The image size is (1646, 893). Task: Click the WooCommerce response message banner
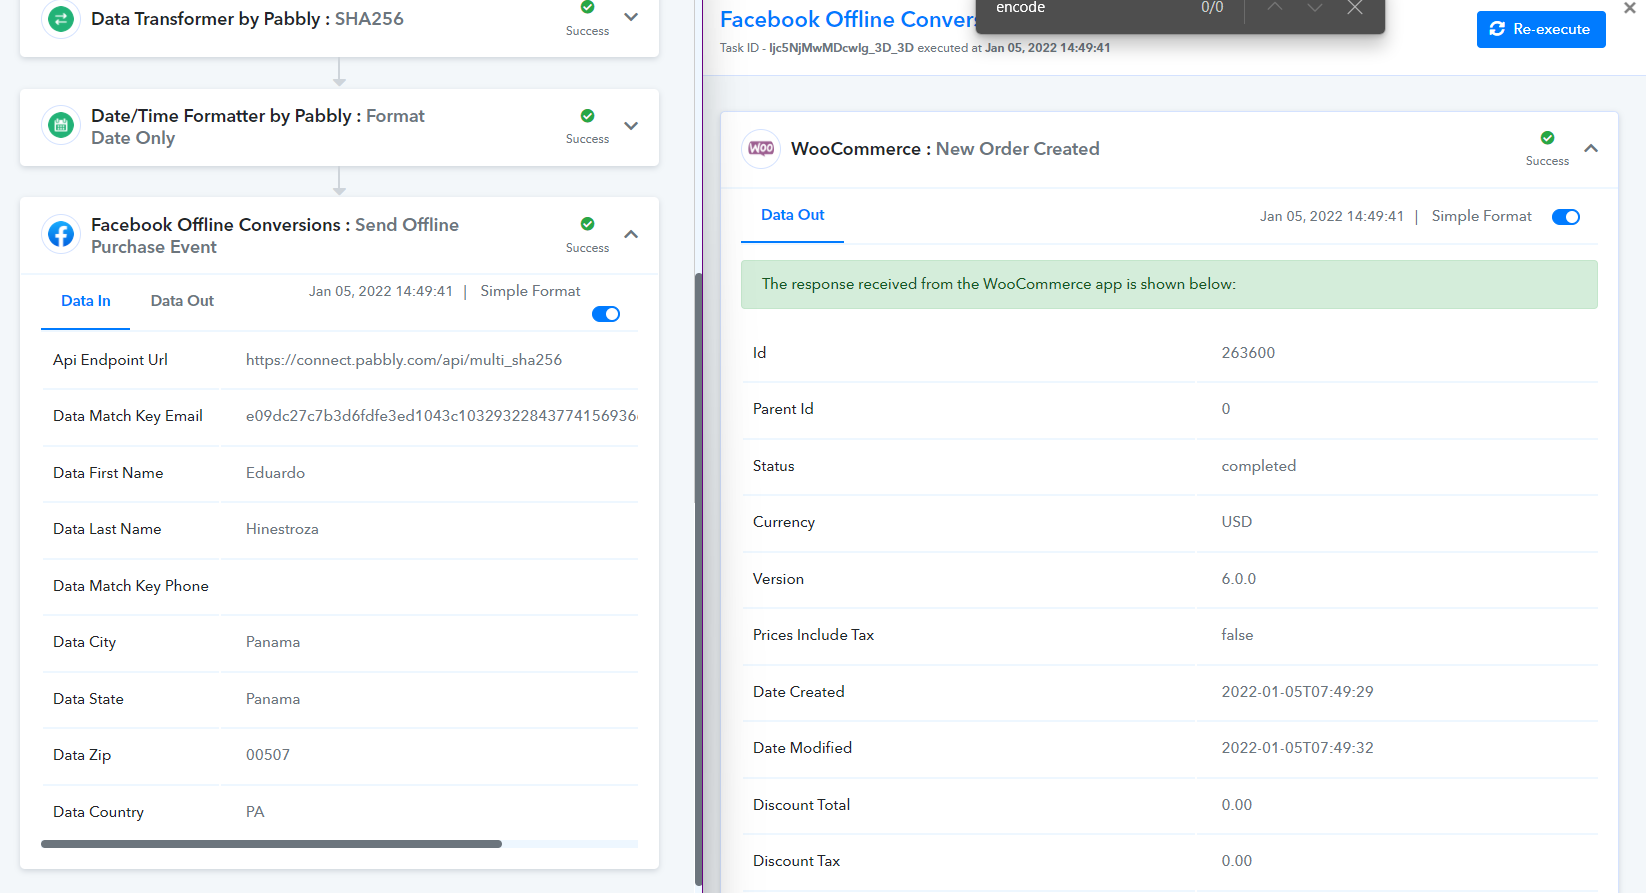1169,285
